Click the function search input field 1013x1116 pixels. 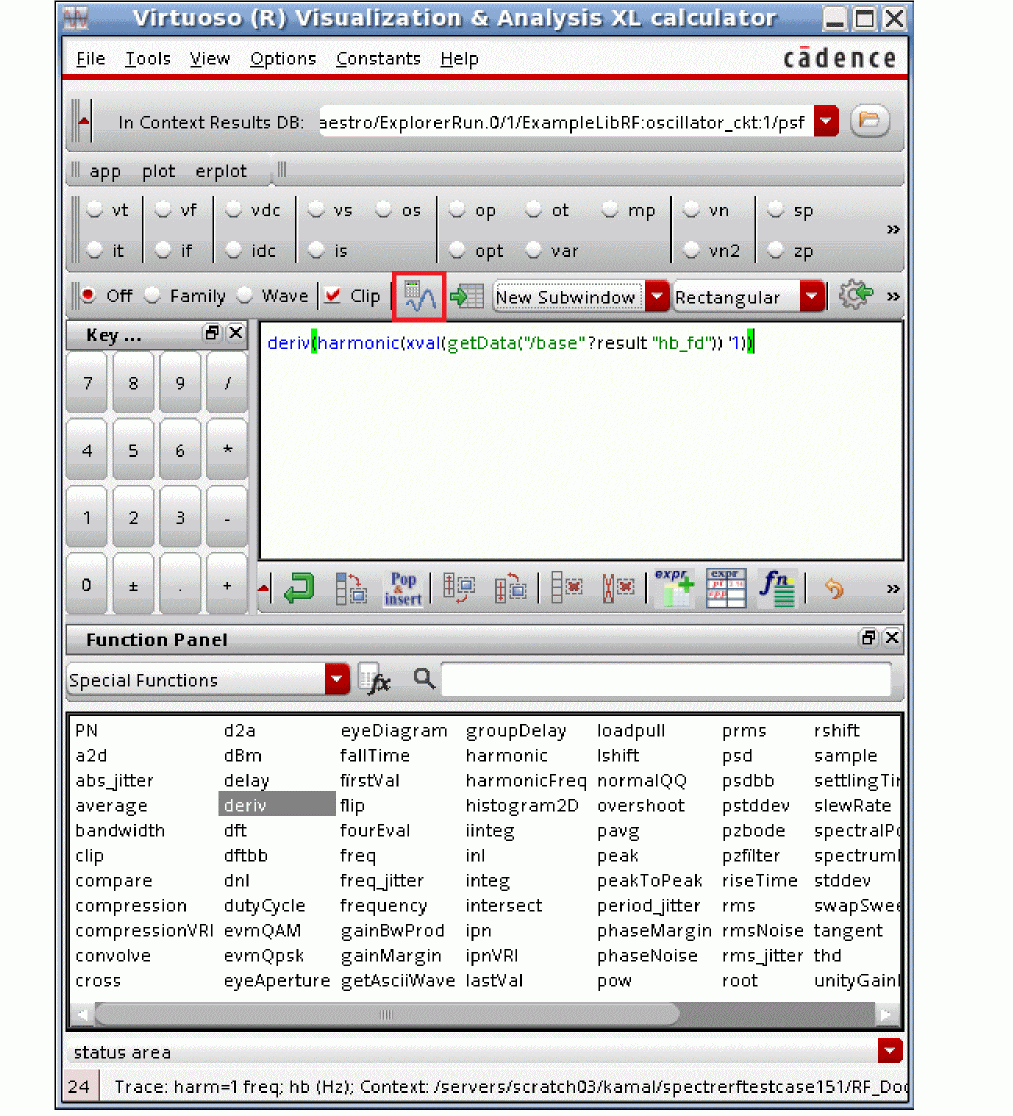click(x=665, y=680)
